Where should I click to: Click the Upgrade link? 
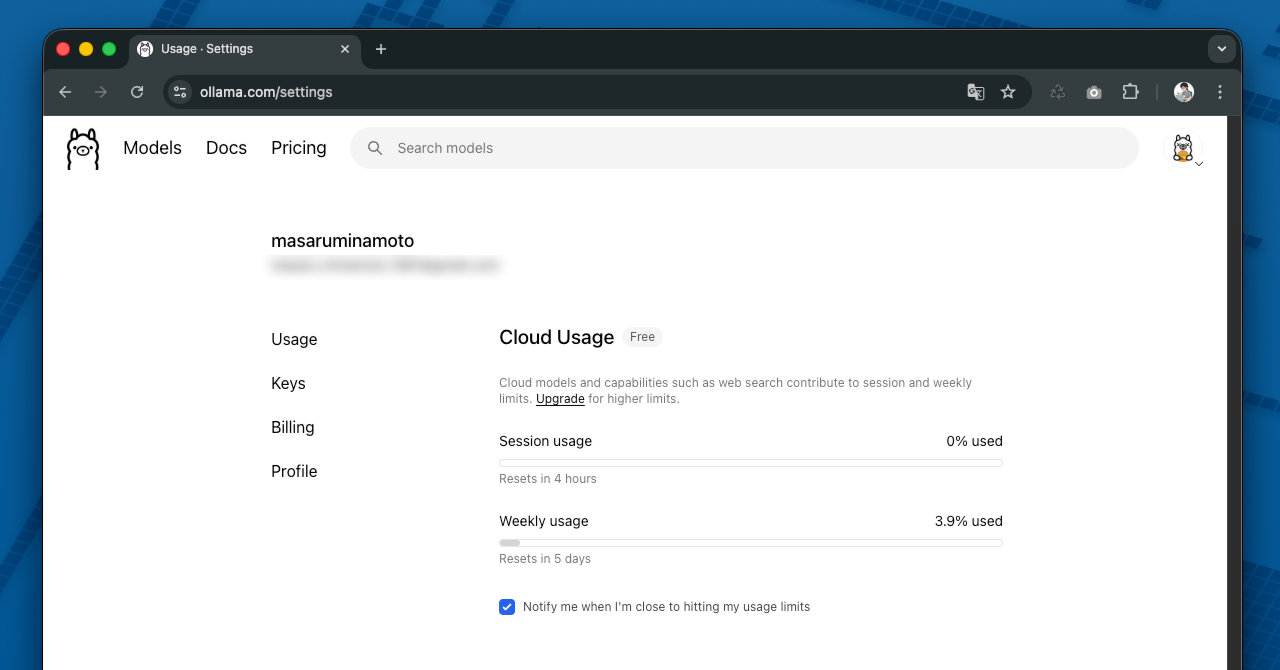(560, 399)
